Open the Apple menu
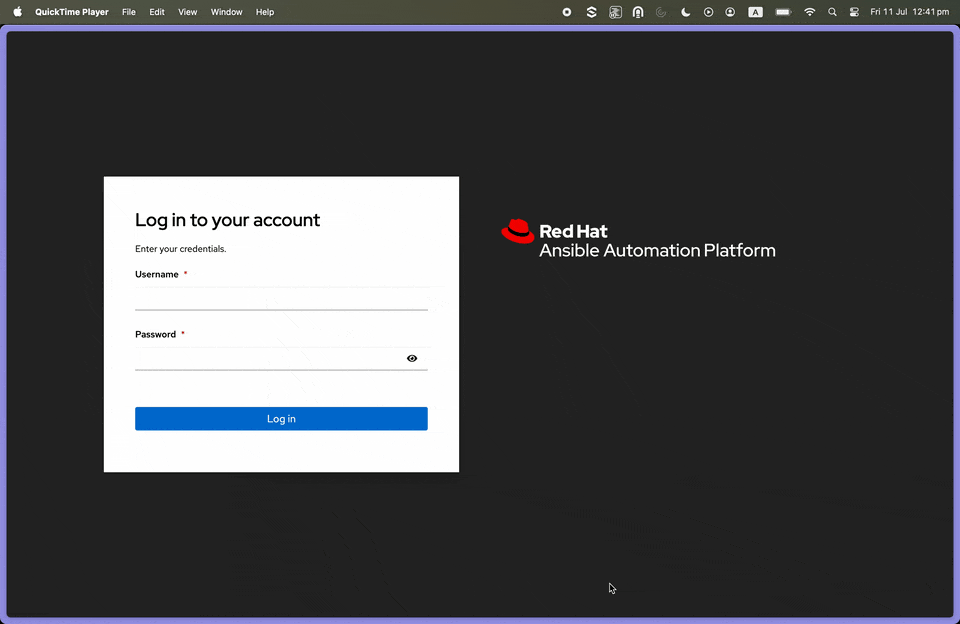This screenshot has height=624, width=960. (x=18, y=12)
